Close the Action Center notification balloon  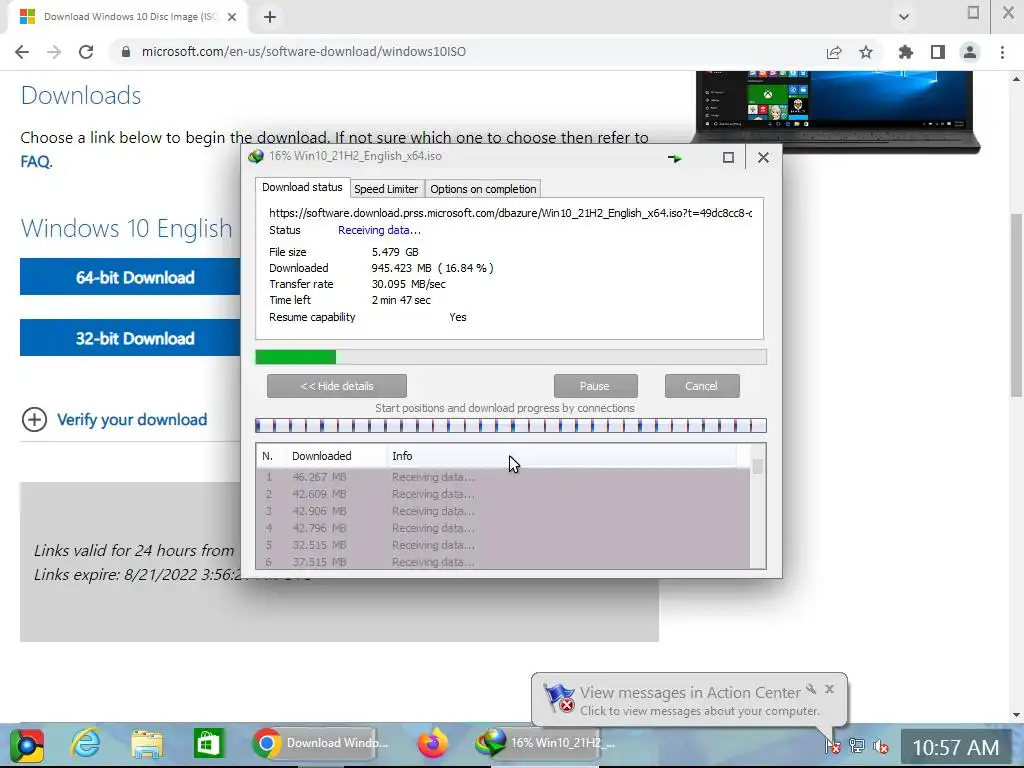pyautogui.click(x=829, y=689)
